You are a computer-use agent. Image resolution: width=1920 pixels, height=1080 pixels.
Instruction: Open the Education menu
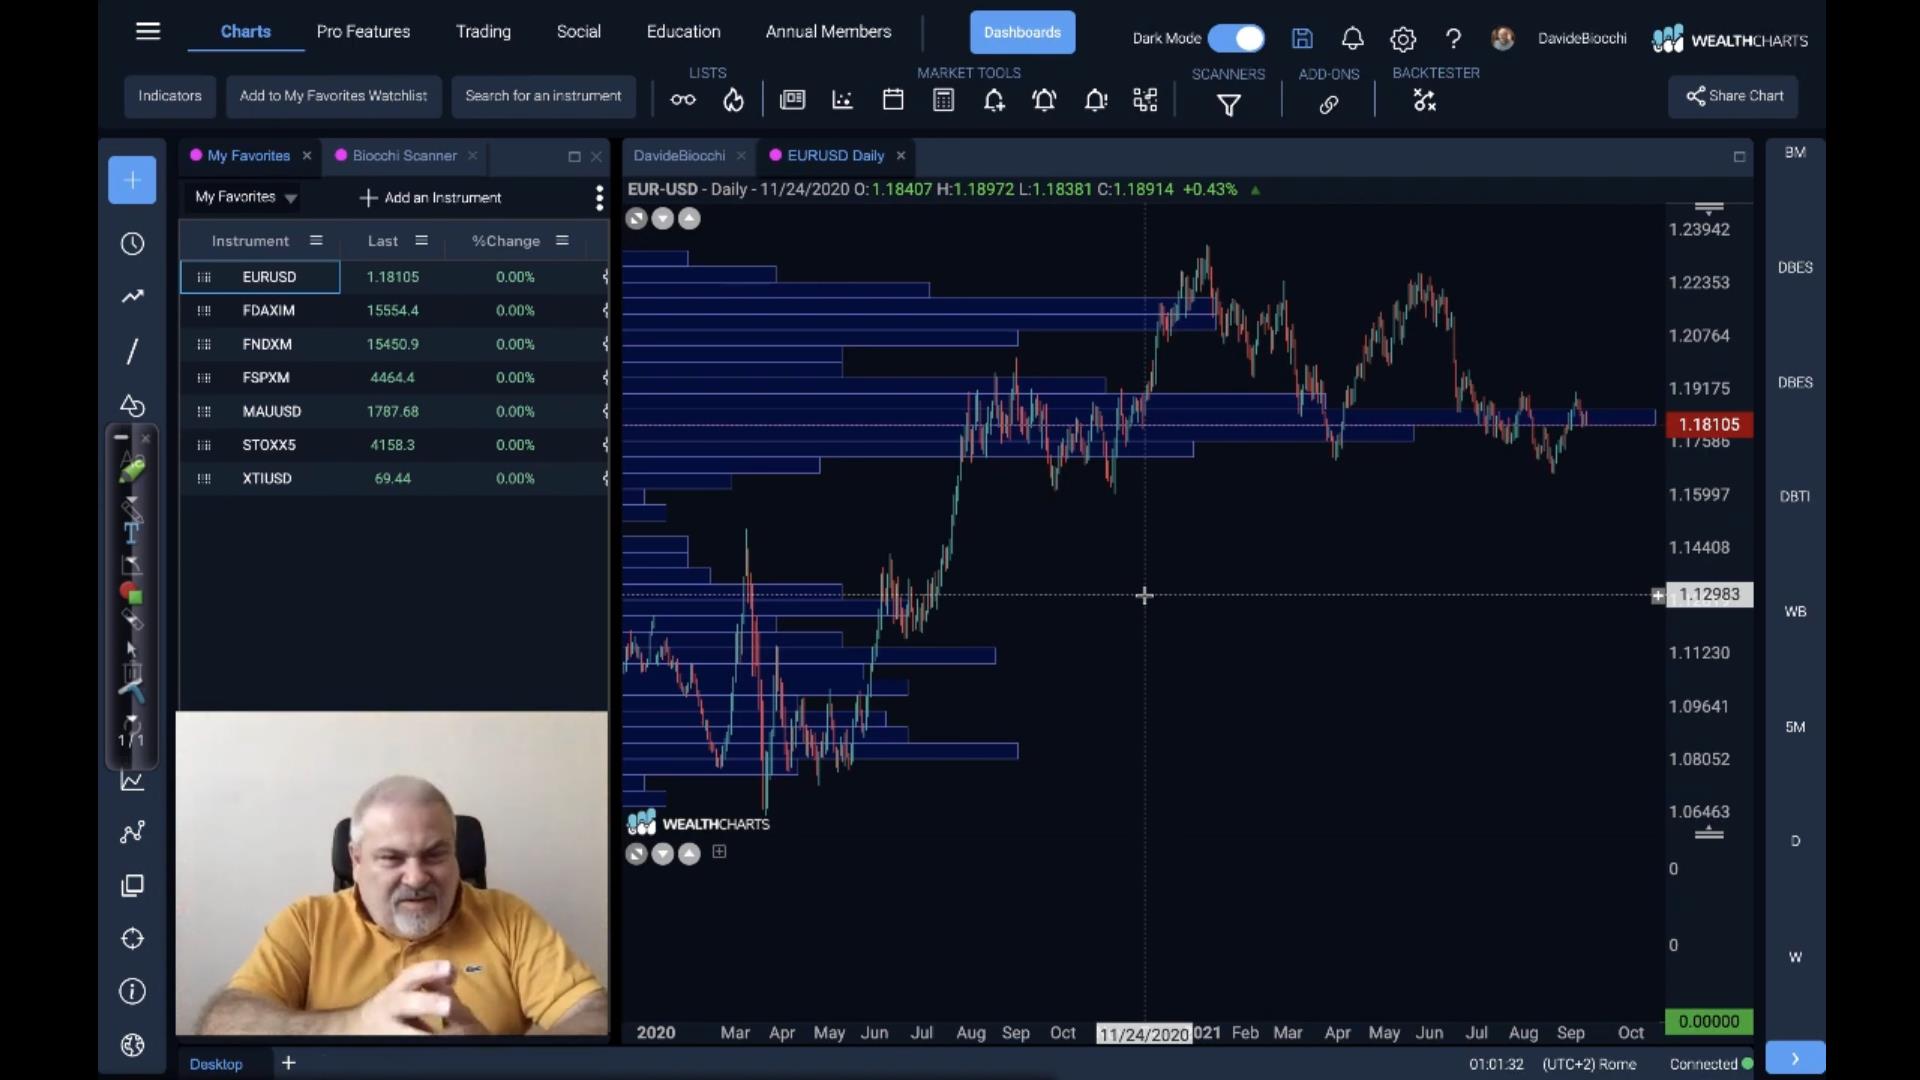683,31
